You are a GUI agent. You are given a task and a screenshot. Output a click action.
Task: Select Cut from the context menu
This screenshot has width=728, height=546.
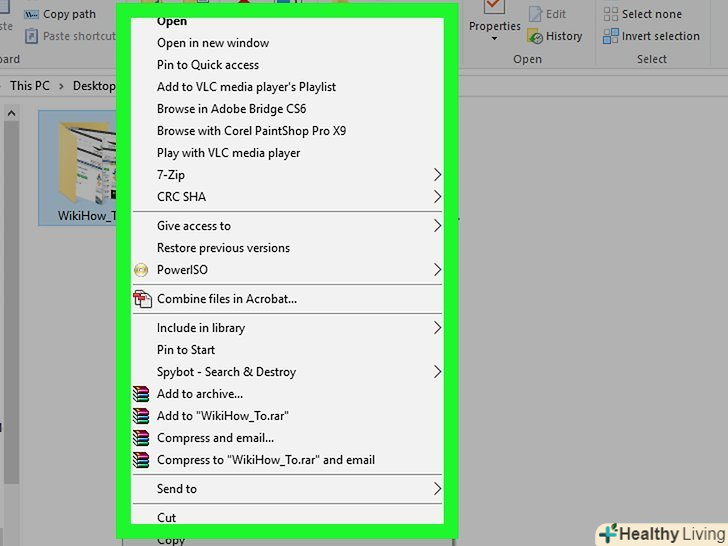287,516
